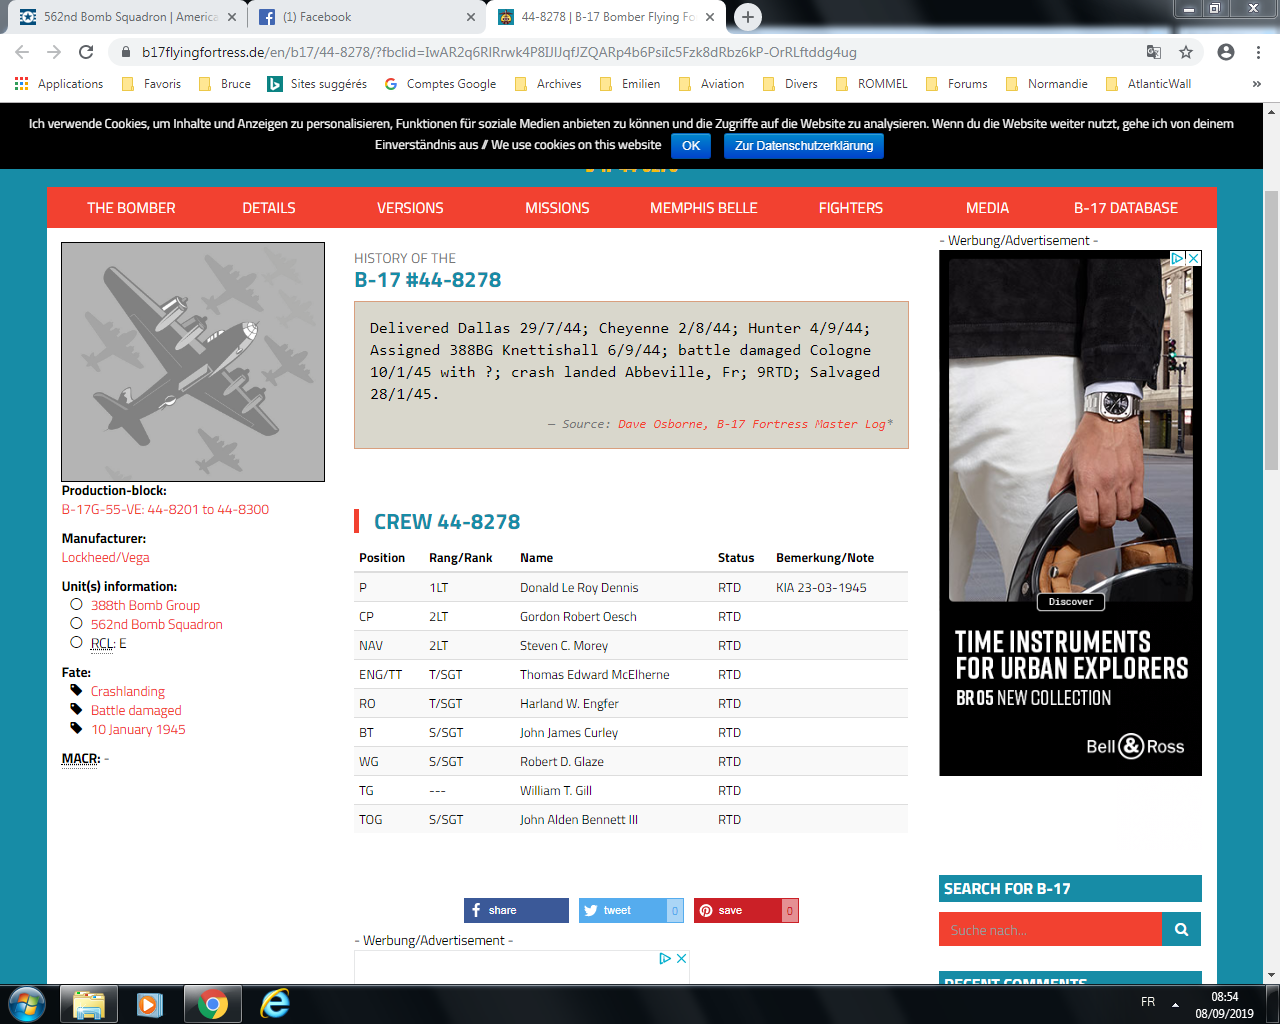Reload the page with refresh icon

tap(86, 52)
